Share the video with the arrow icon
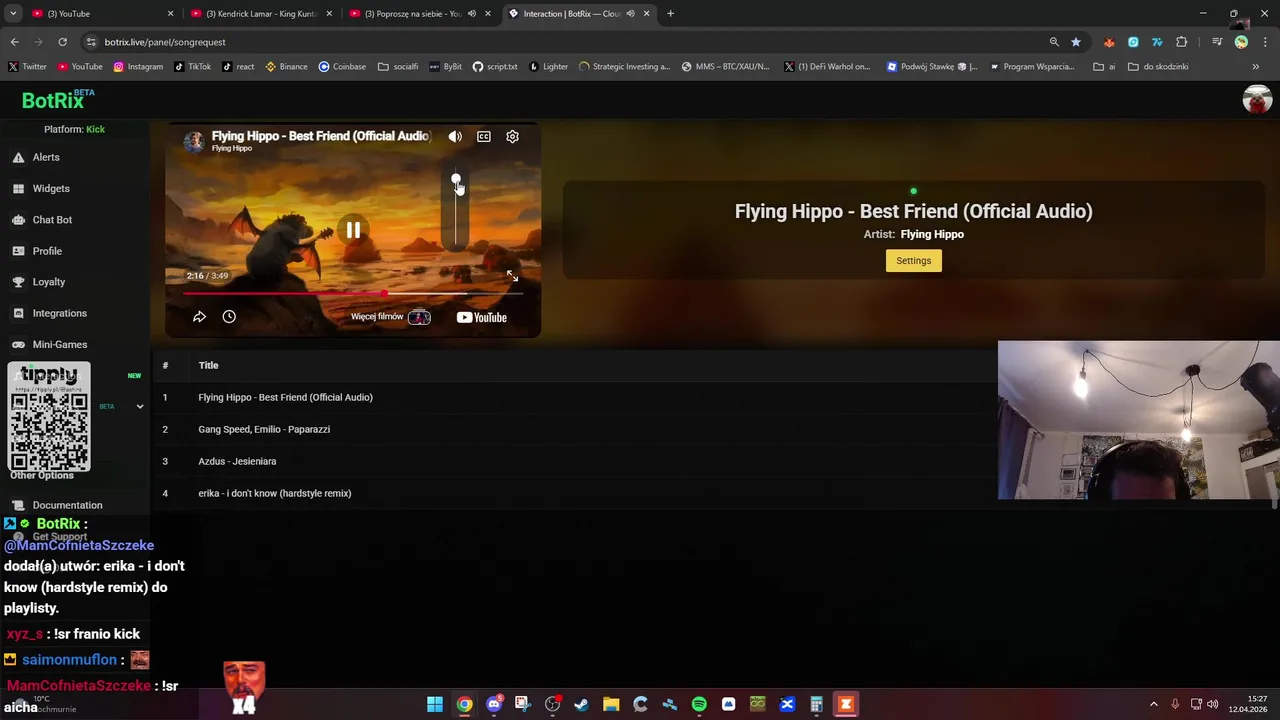The image size is (1280, 720). click(199, 317)
